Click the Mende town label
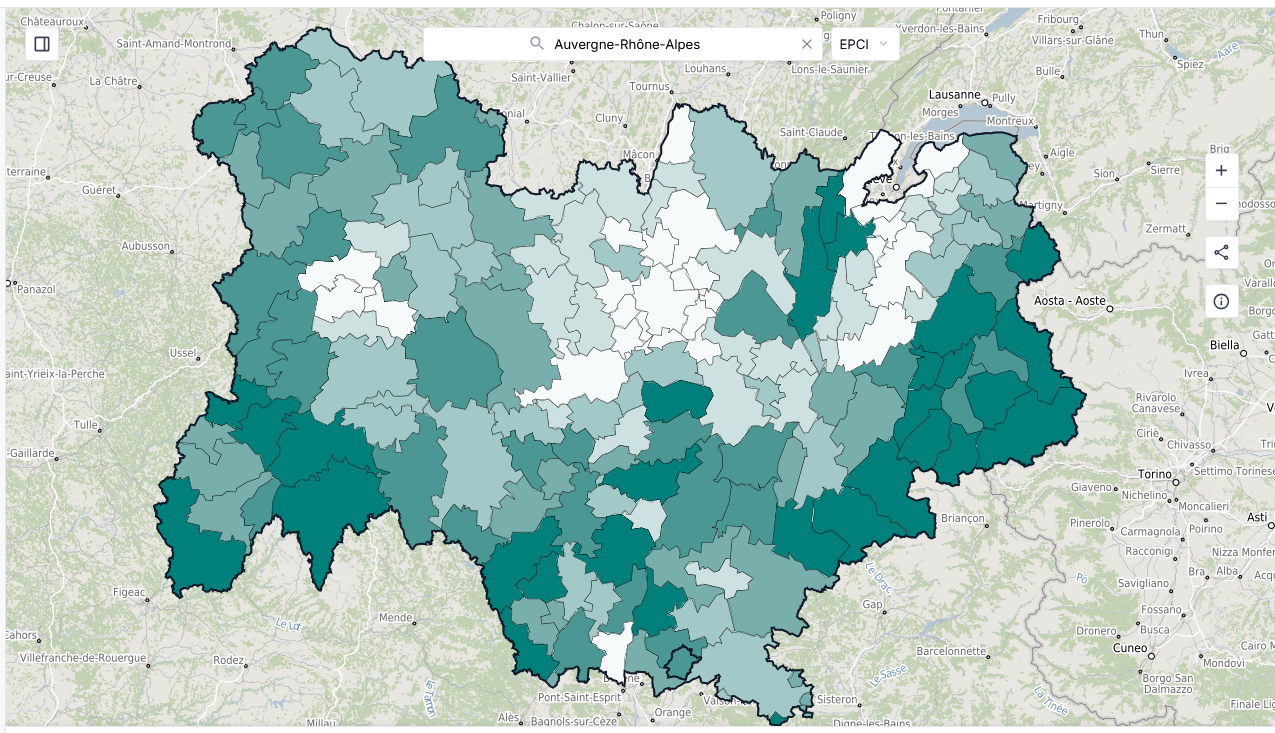The width and height of the screenshot is (1275, 733). pyautogui.click(x=396, y=617)
